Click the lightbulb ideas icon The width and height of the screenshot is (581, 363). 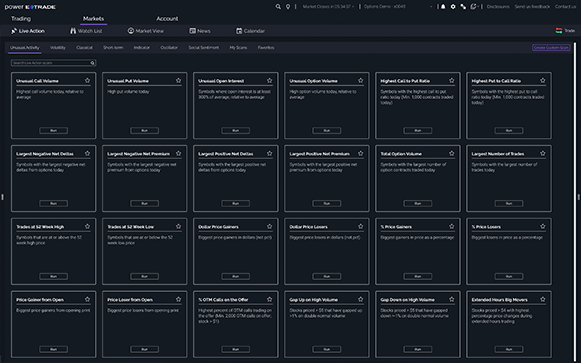[288, 7]
